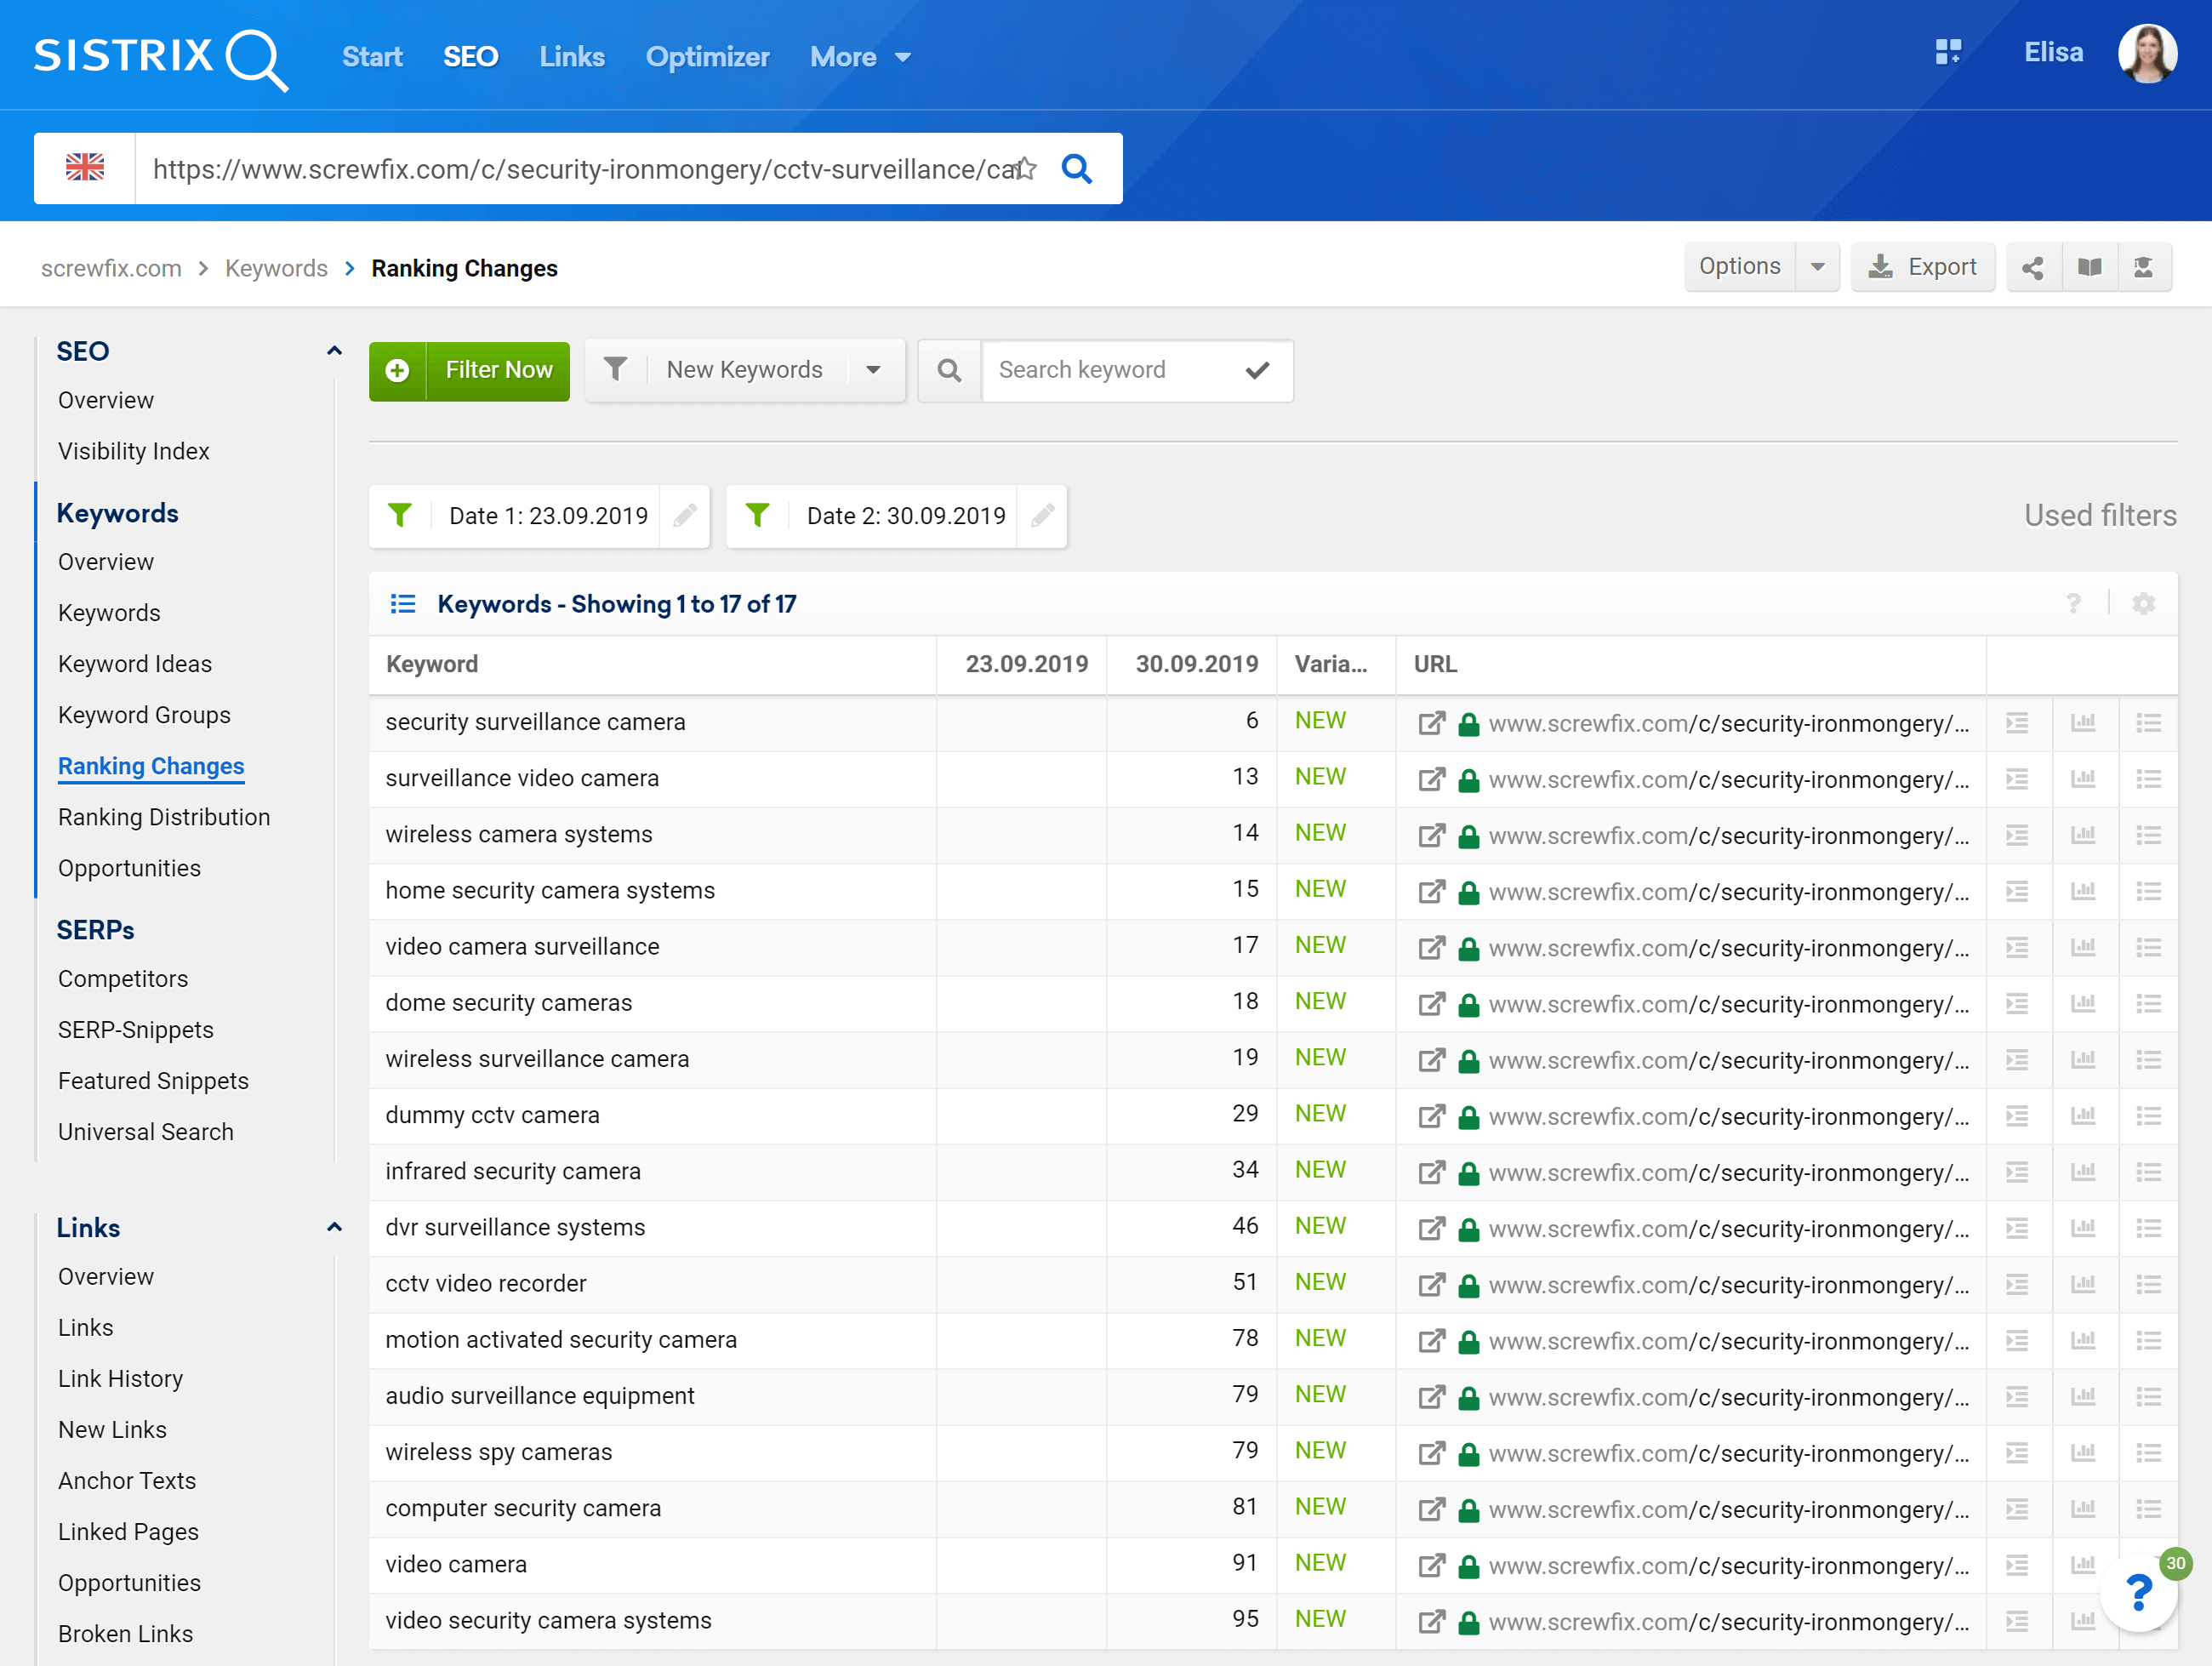Show SERP list for surveillance video camera row

click(2017, 779)
